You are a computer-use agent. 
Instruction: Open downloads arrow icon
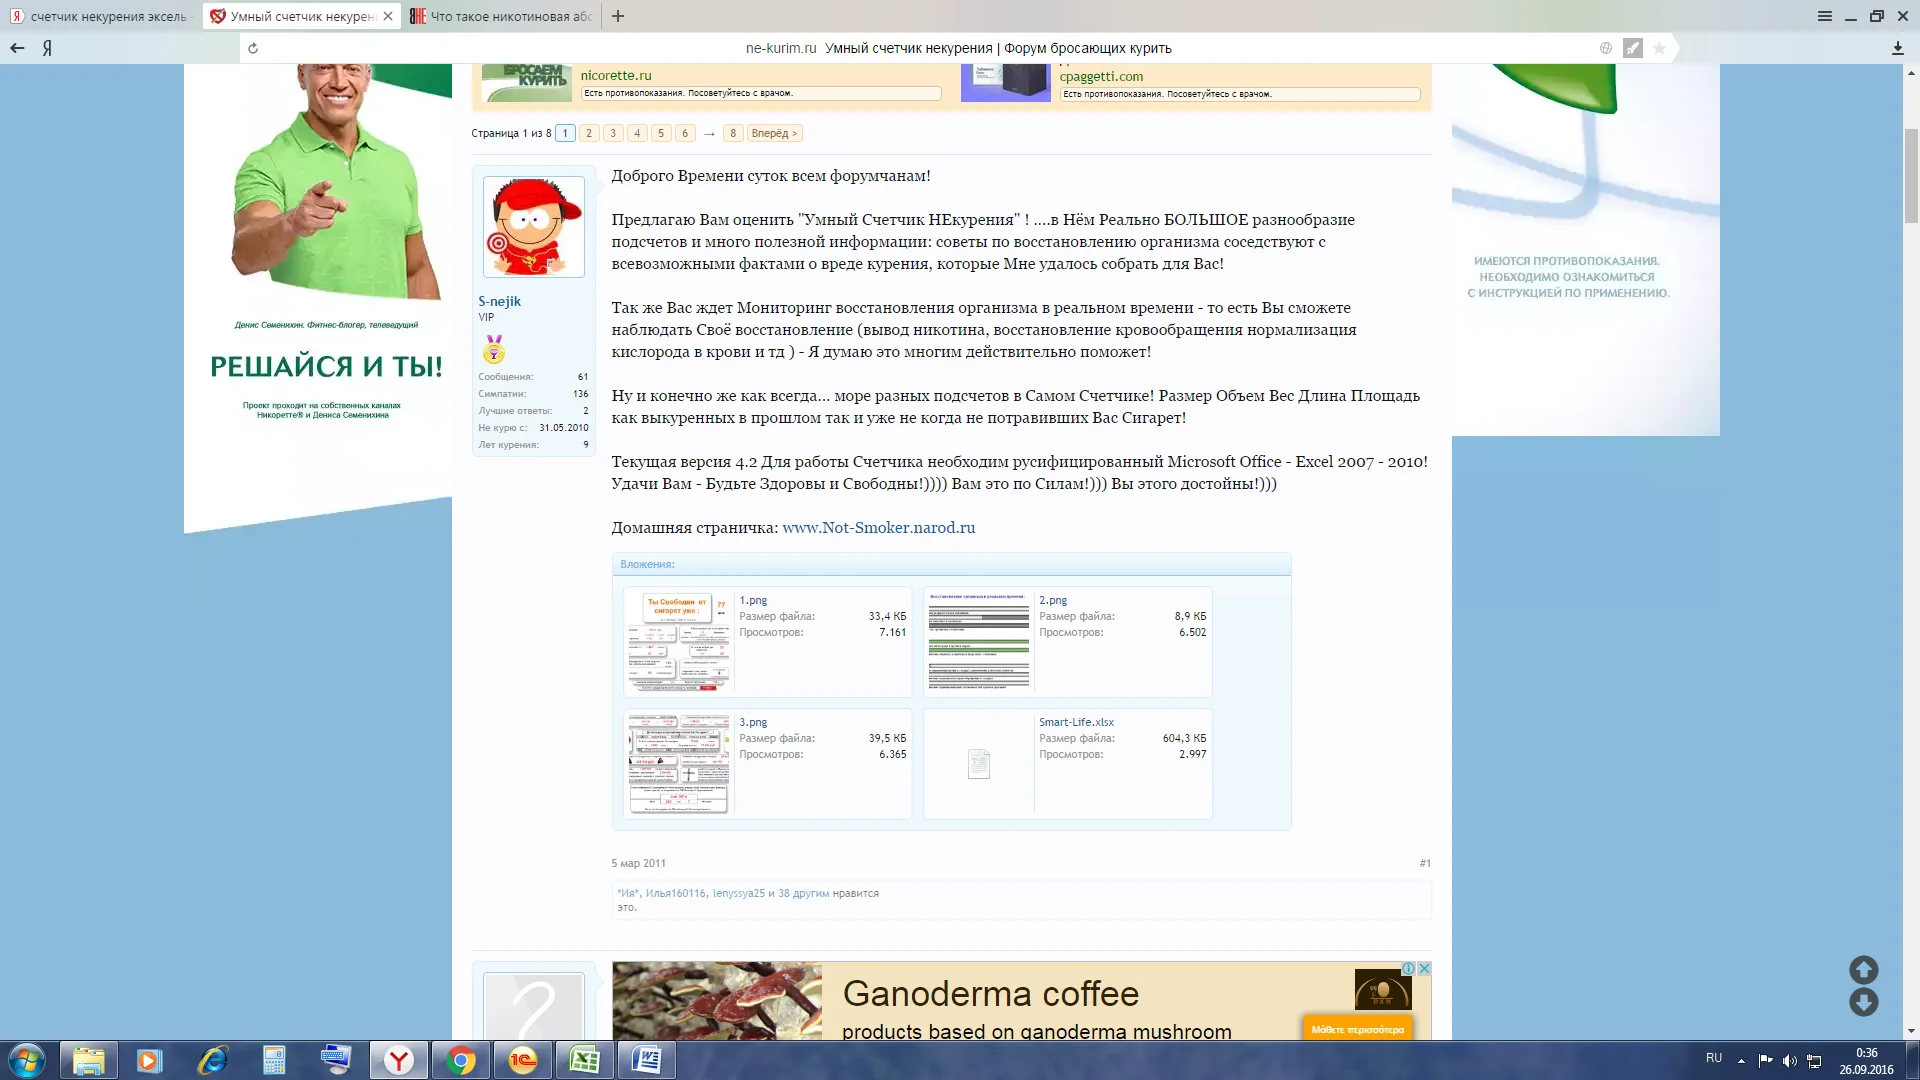click(x=1897, y=48)
